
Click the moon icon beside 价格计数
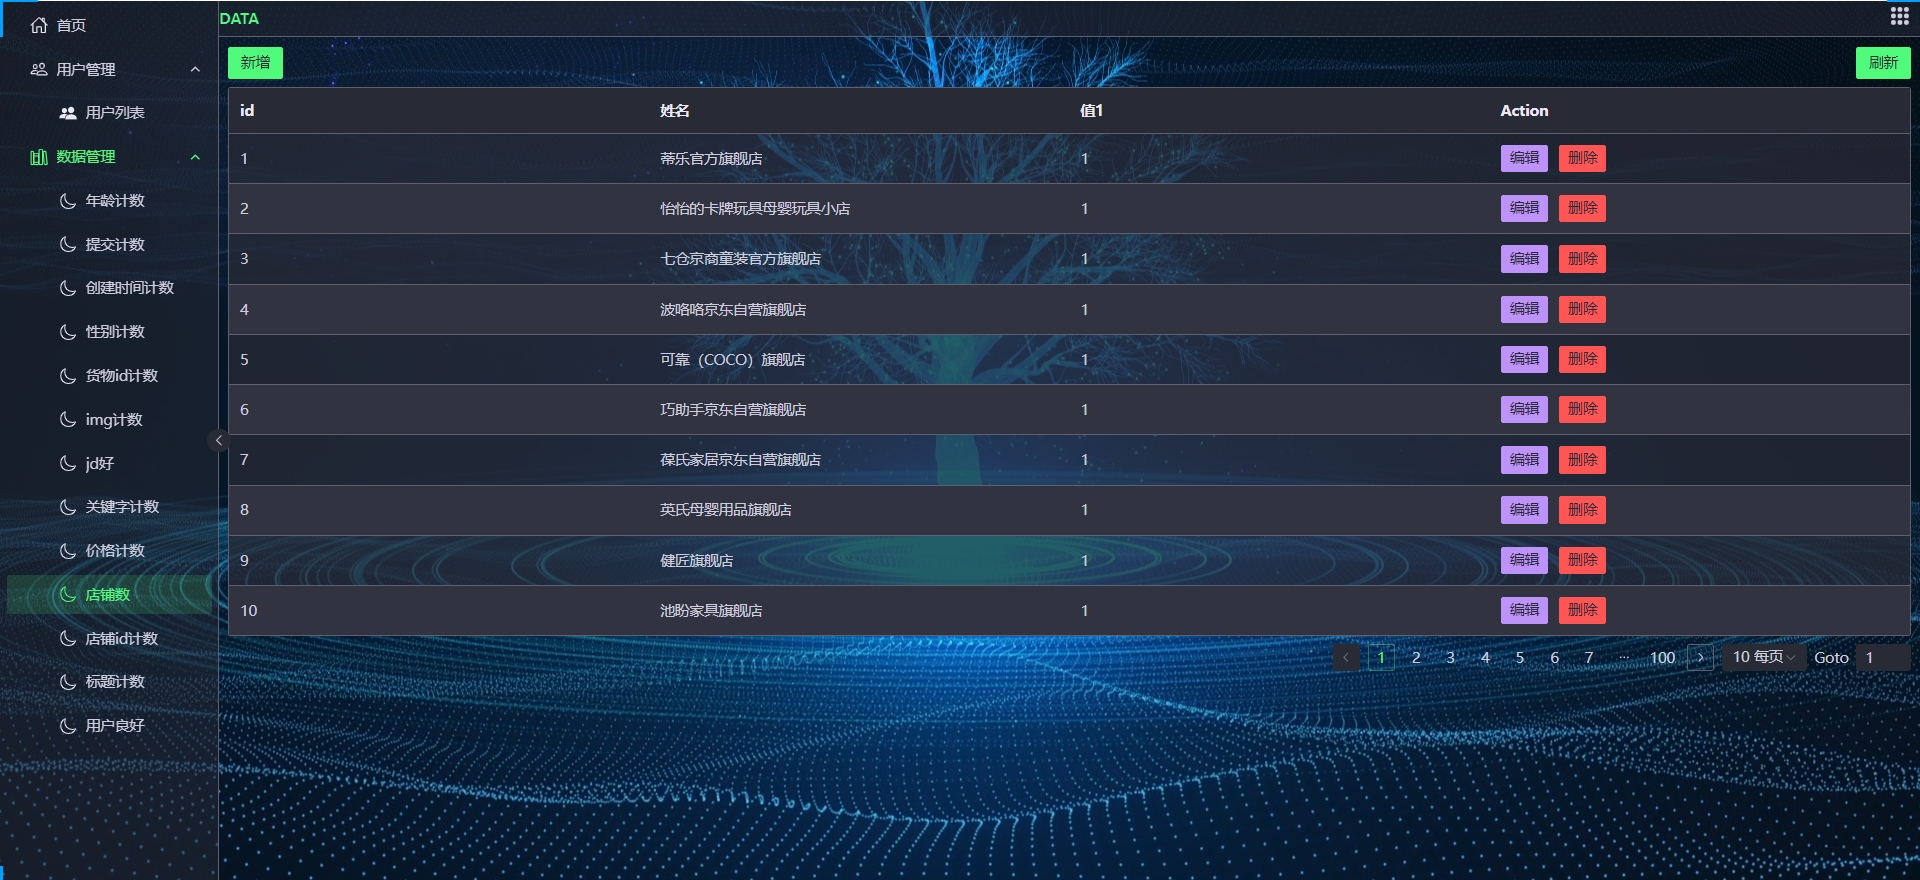[x=68, y=551]
